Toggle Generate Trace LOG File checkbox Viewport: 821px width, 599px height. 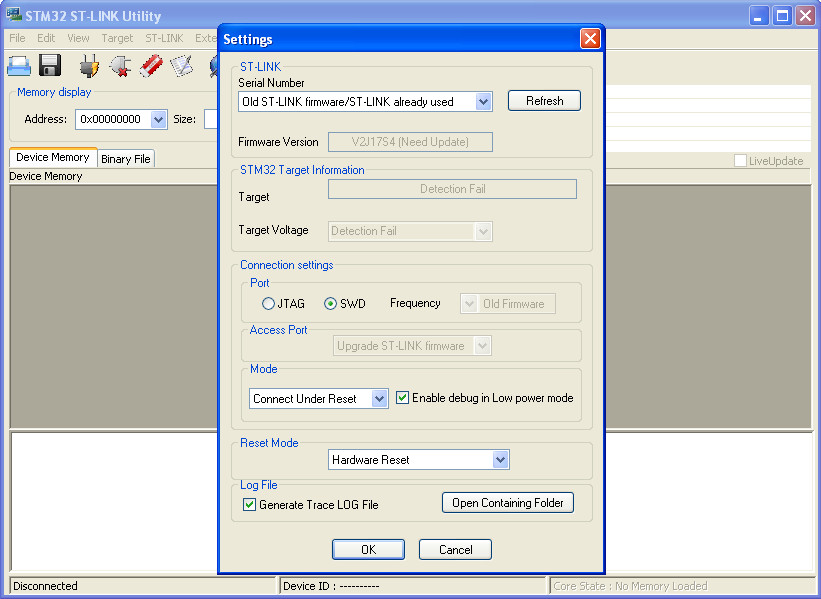pos(249,505)
